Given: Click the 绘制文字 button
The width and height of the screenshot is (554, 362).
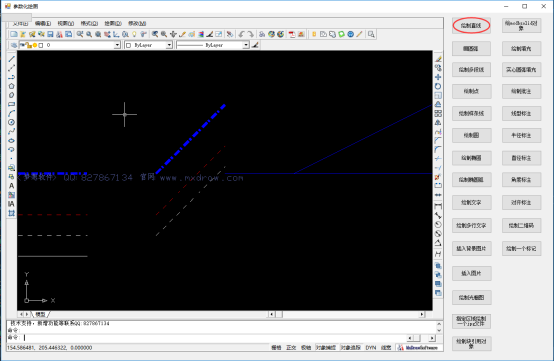Looking at the screenshot, I should click(x=471, y=203).
